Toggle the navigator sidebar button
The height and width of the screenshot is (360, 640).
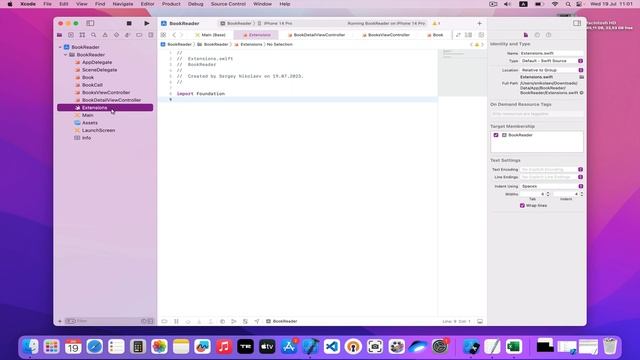90,23
